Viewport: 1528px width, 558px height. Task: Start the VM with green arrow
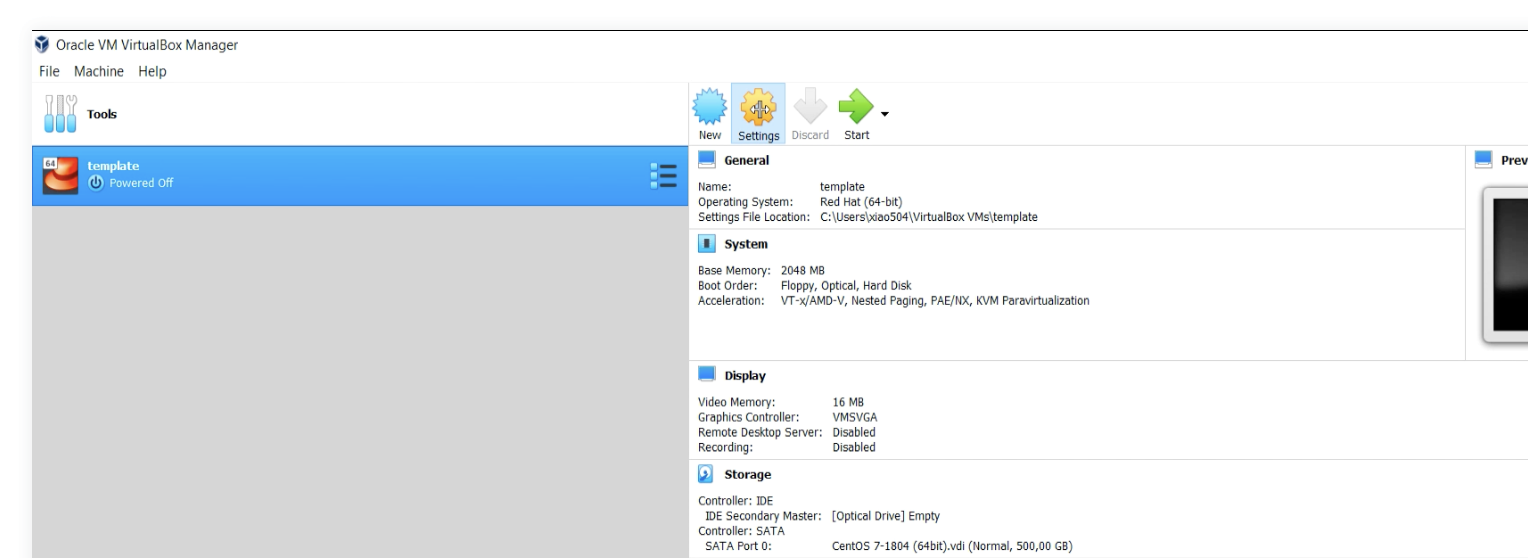coord(855,106)
